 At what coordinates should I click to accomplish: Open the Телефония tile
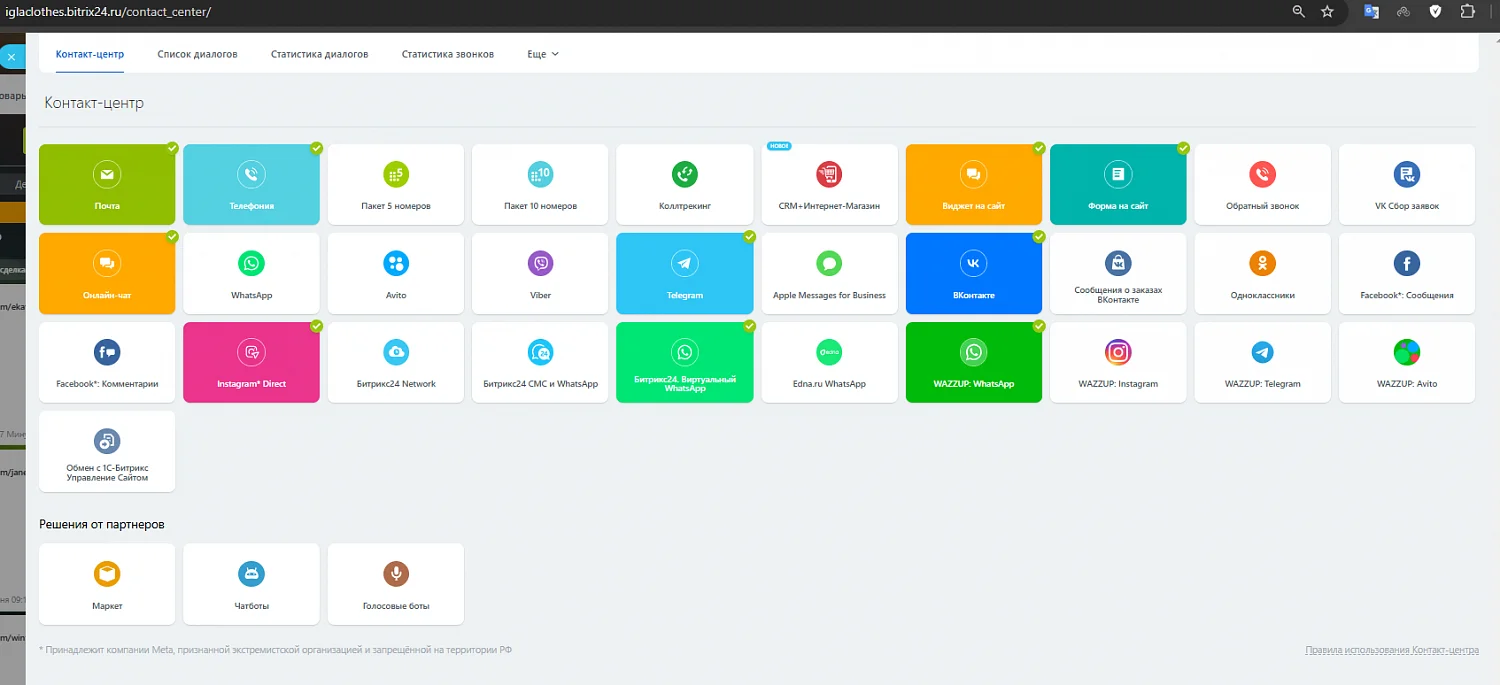pos(252,185)
